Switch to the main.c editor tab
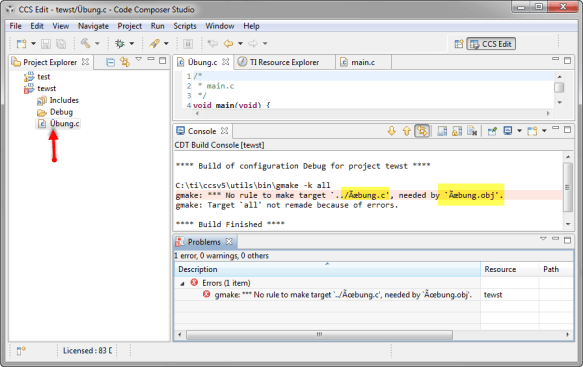 point(363,62)
